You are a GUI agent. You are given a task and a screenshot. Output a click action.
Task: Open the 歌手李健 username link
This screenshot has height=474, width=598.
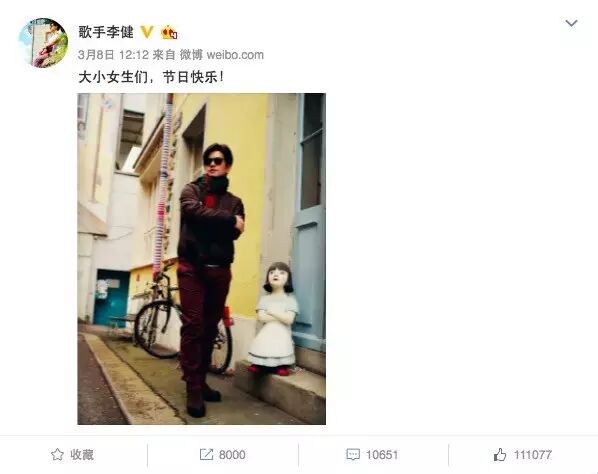[x=106, y=32]
